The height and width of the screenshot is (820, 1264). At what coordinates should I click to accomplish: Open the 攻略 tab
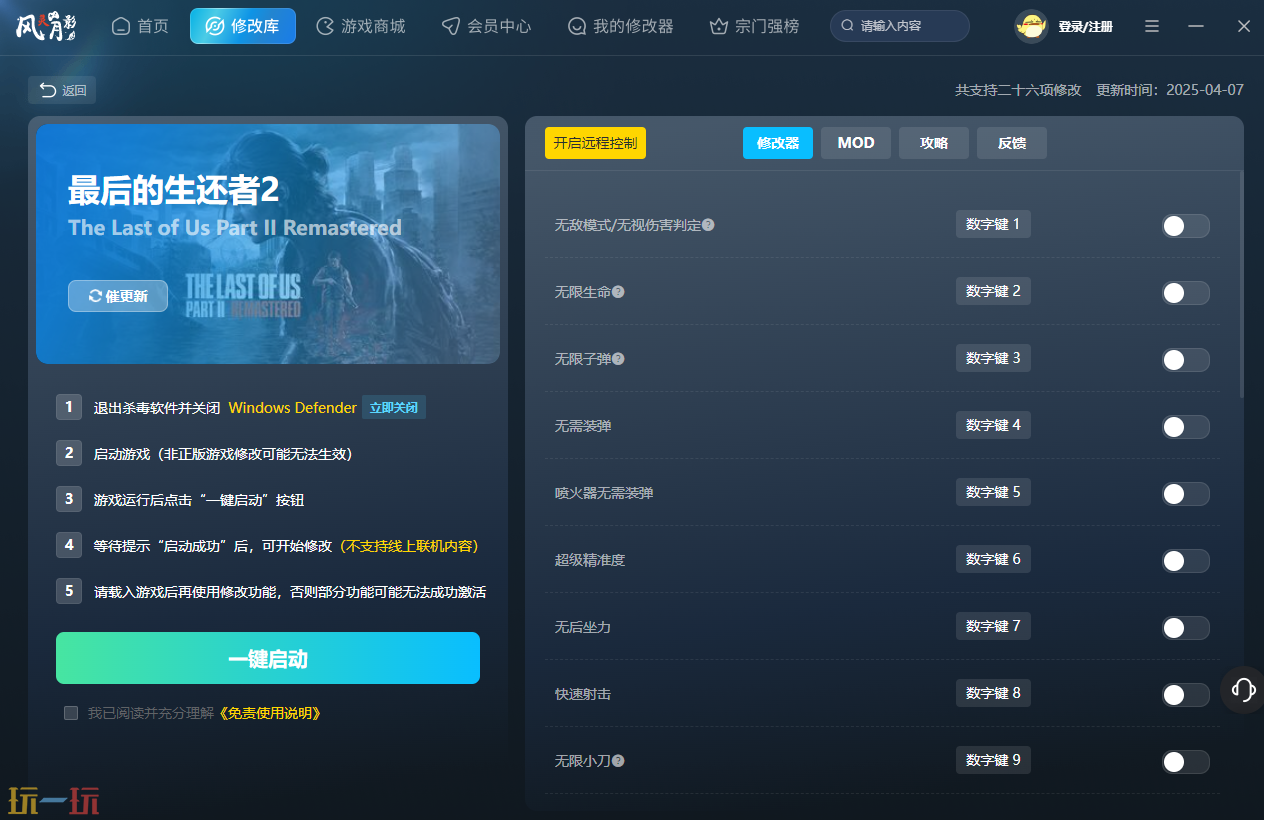point(934,143)
